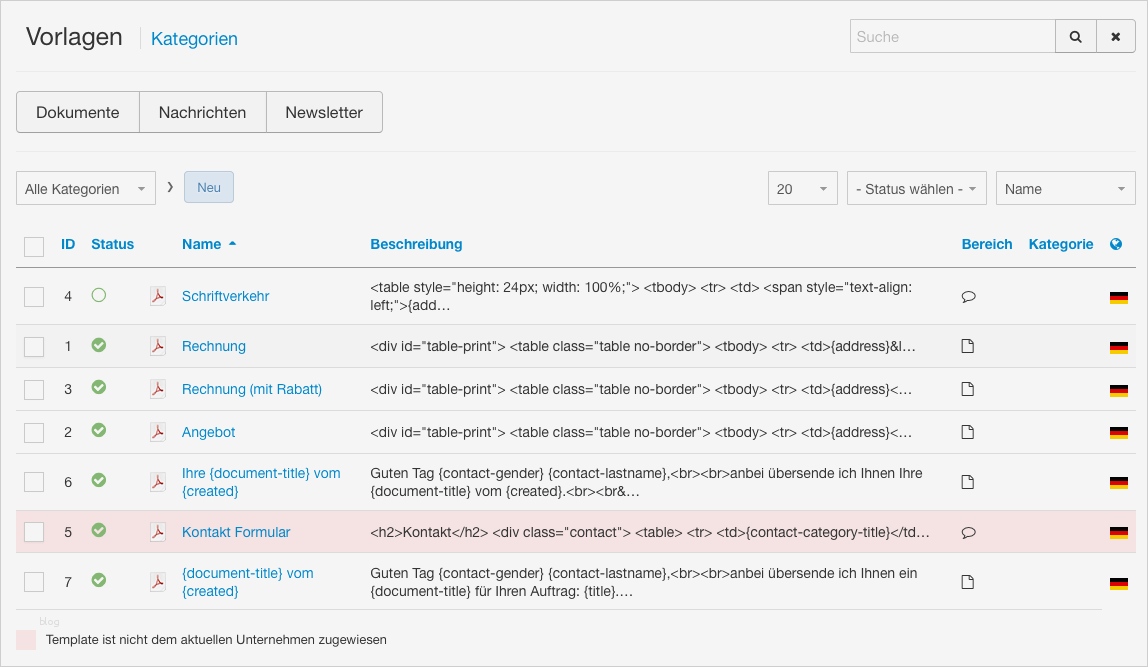The height and width of the screenshot is (667, 1148).
Task: Clear search with the X icon
Action: 1116,37
